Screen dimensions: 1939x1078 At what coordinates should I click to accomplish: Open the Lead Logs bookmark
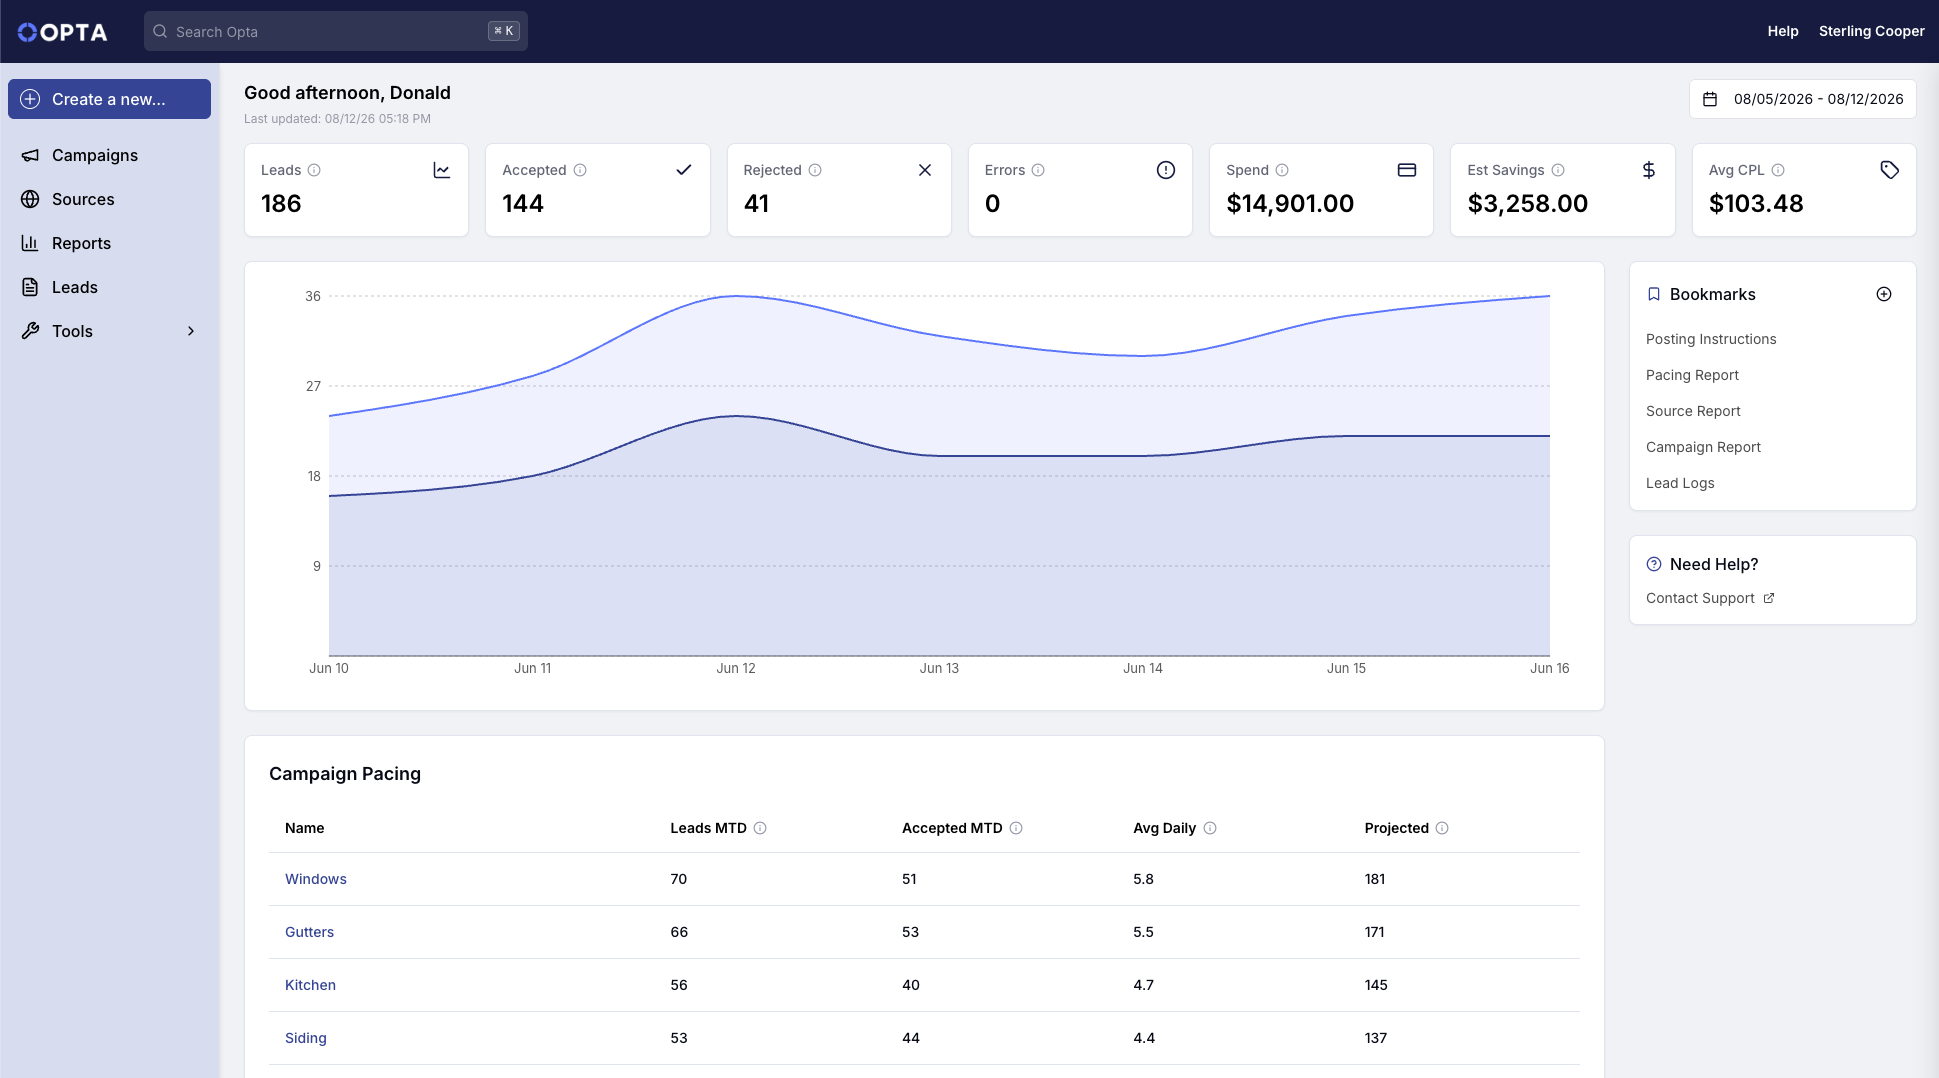click(1680, 483)
